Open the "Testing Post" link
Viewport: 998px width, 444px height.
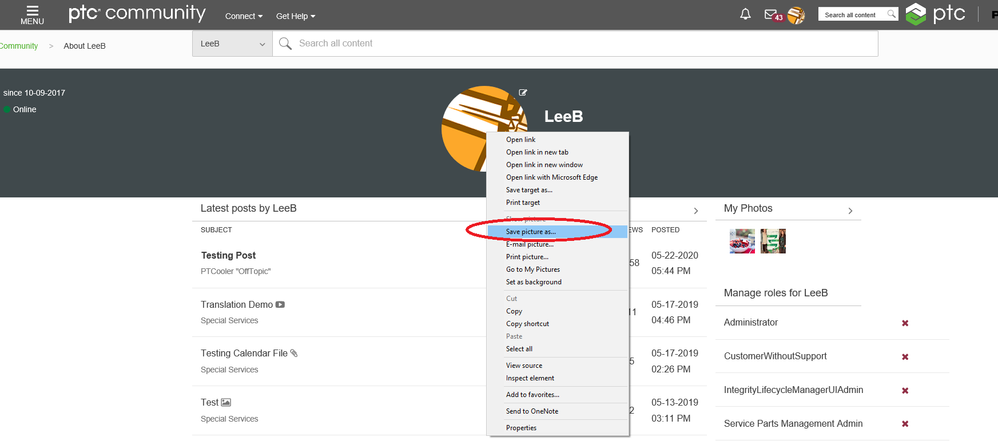click(x=228, y=255)
